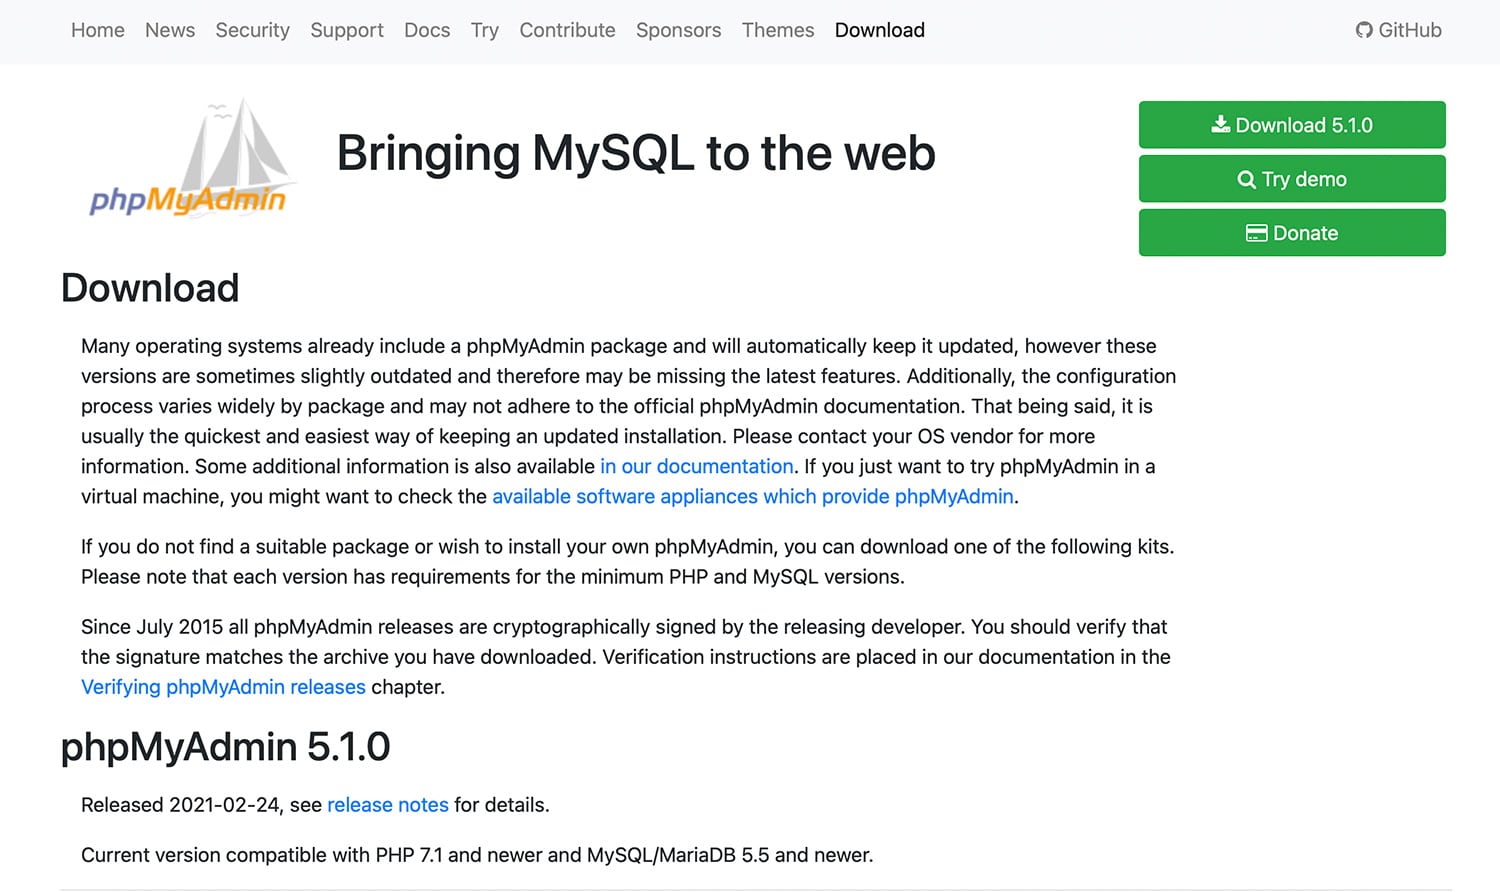Browse the Docs section
1500x892 pixels.
point(426,30)
